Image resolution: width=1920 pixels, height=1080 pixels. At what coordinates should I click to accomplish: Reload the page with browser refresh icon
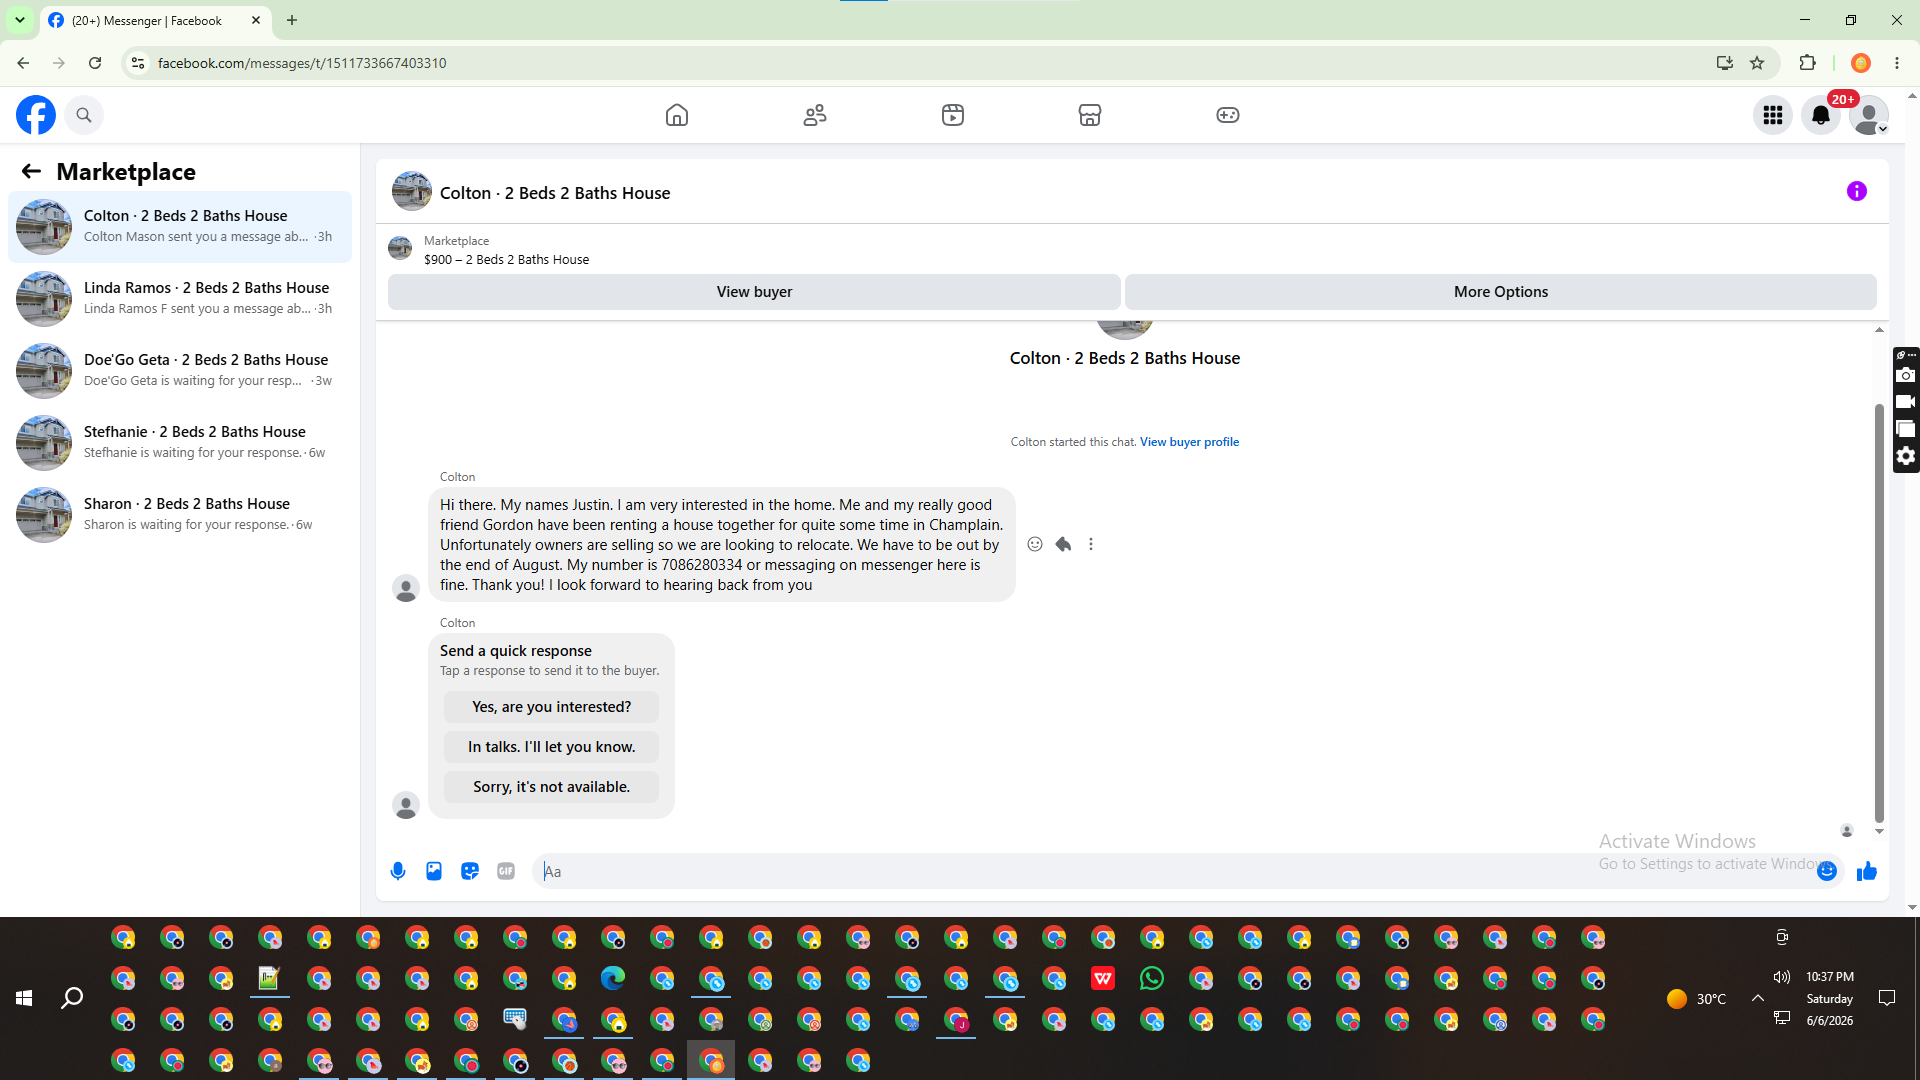tap(95, 63)
